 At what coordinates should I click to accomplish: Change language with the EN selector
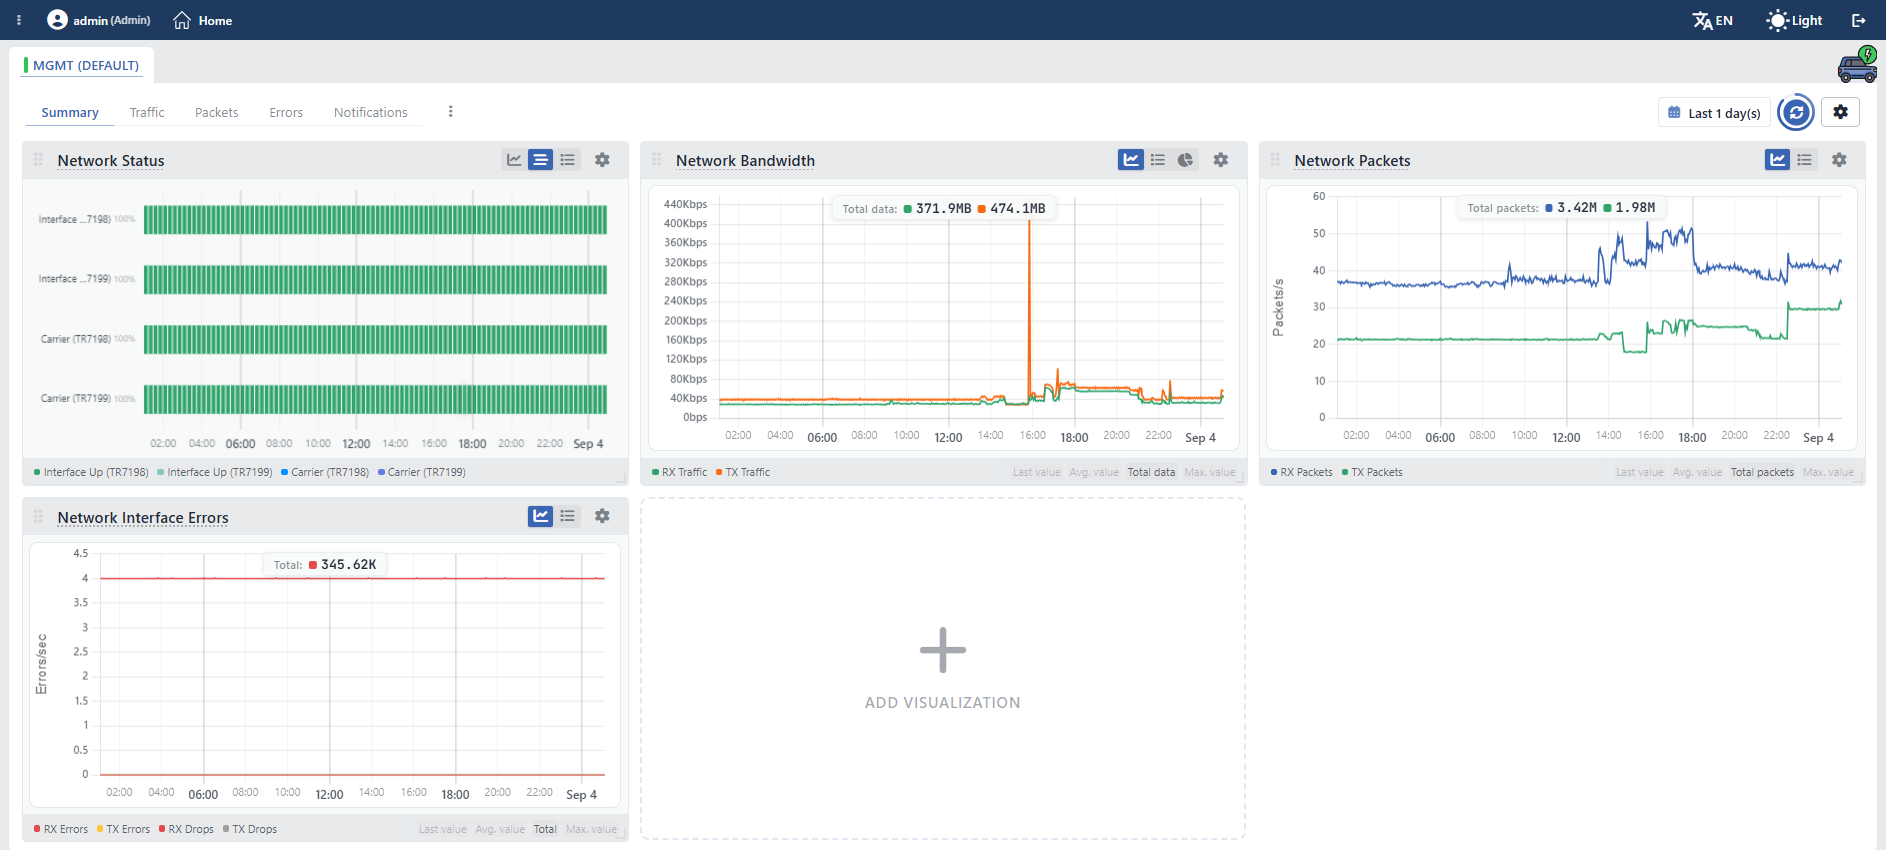1712,20
